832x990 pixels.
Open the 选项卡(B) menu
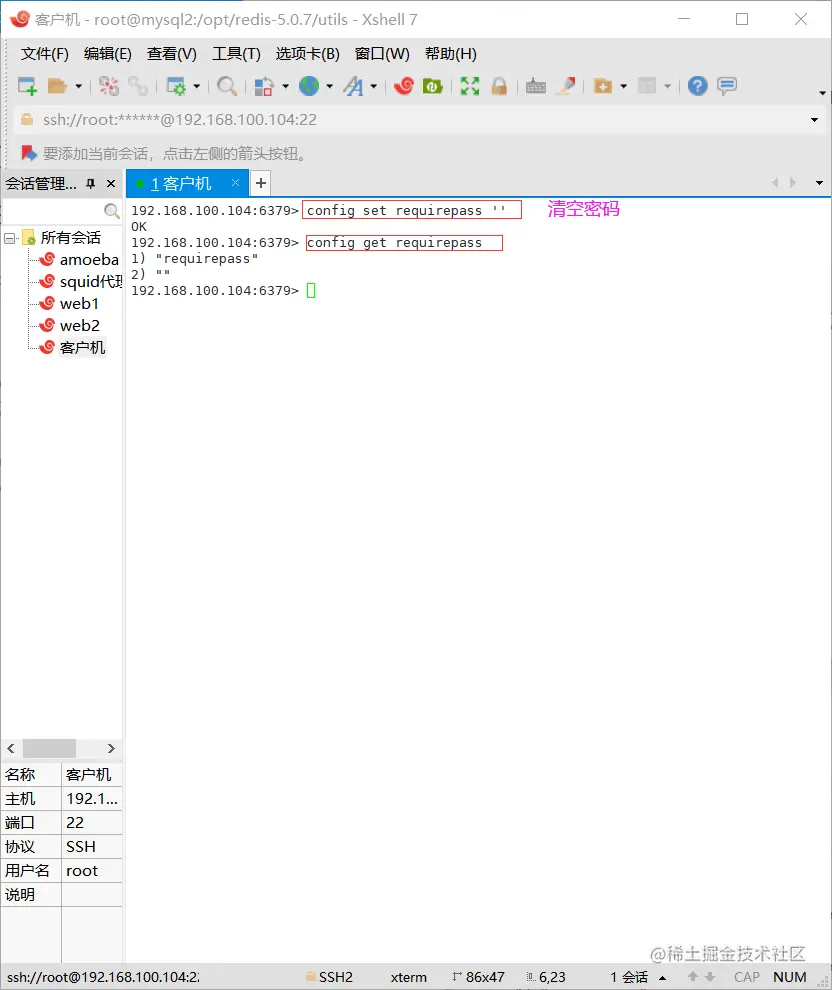click(x=307, y=54)
